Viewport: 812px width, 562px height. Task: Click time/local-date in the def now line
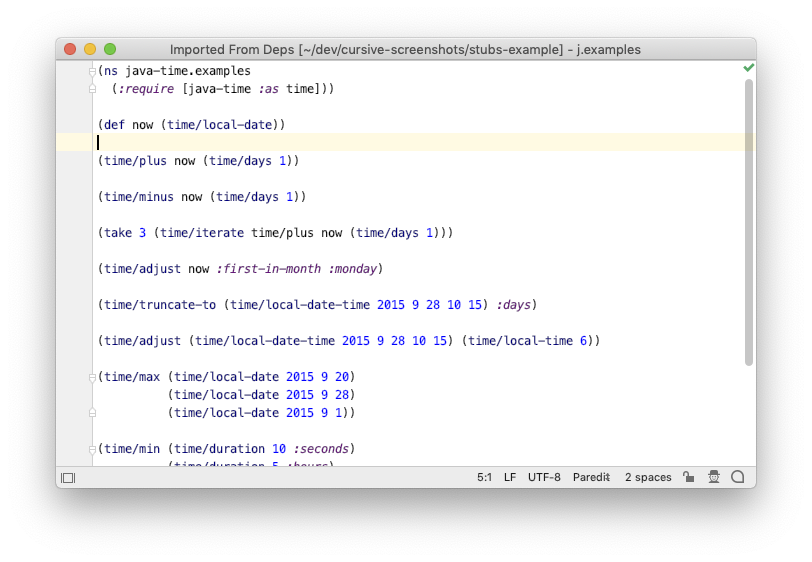[x=220, y=125]
